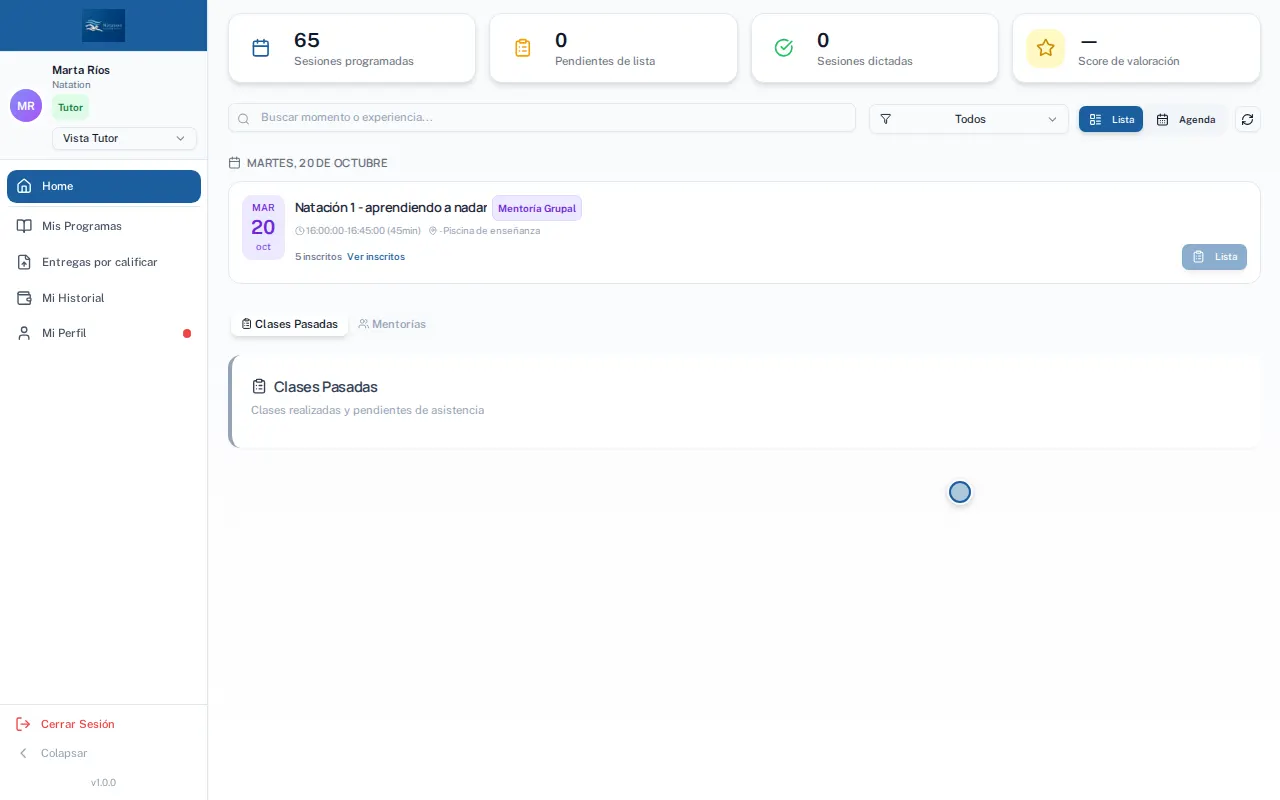Open the Ver inscritos link
Viewport: 1280px width, 800px height.
pyautogui.click(x=376, y=257)
